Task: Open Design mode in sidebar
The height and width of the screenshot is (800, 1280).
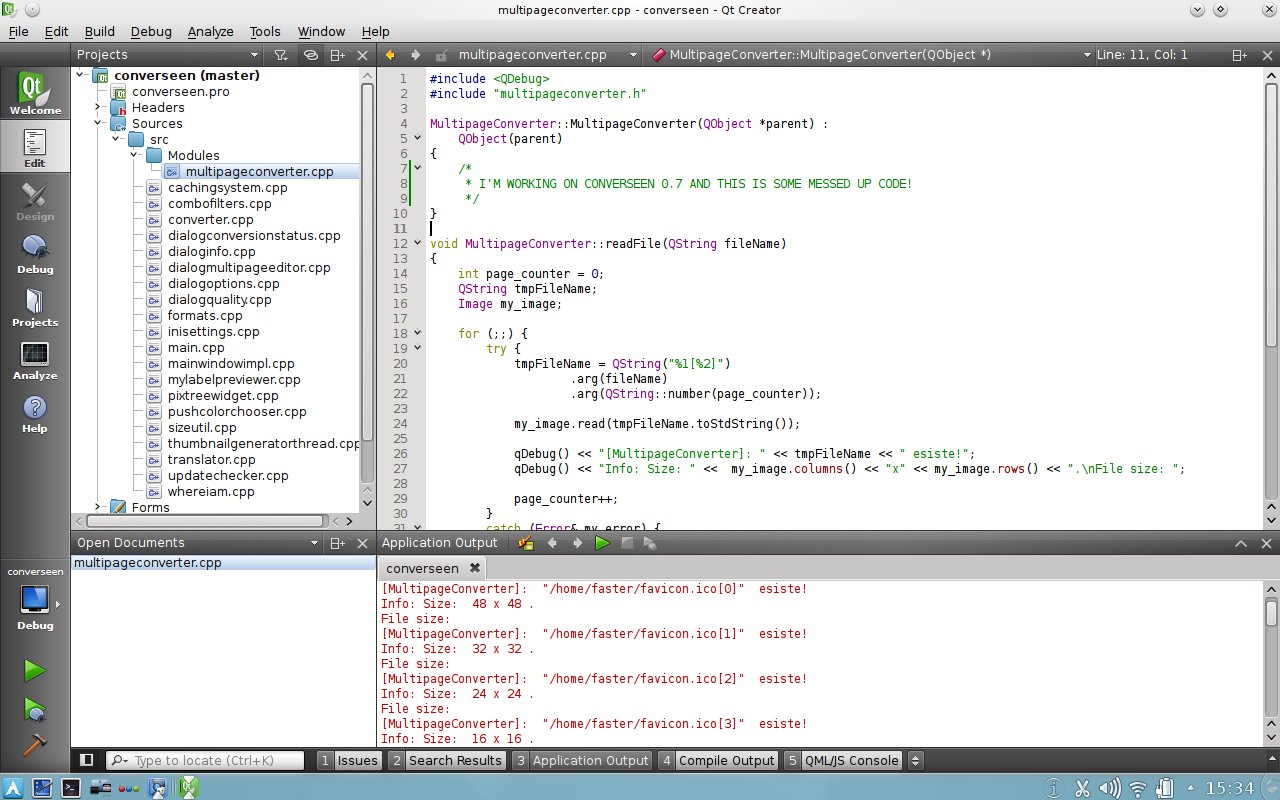Action: (x=35, y=201)
